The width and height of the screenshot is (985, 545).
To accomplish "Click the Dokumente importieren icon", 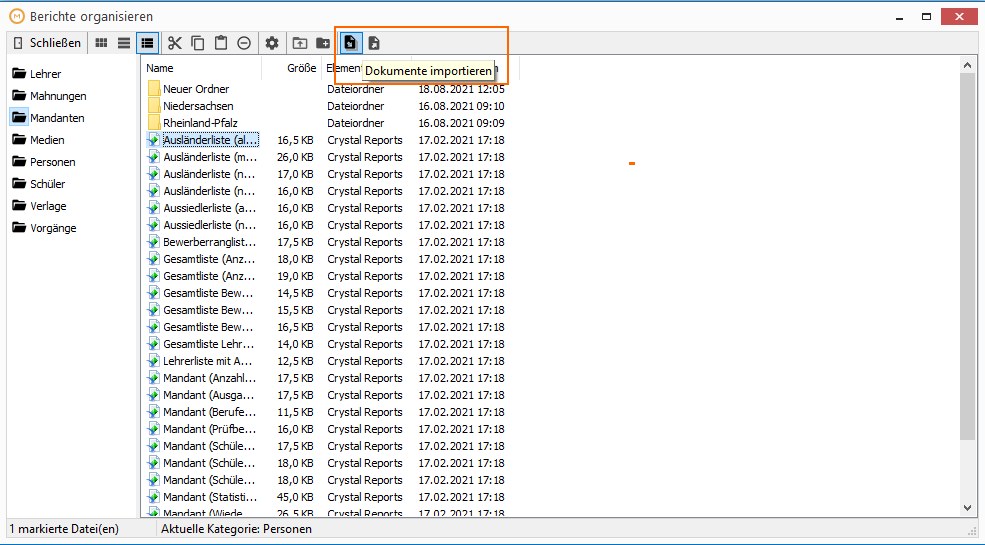I will point(351,43).
